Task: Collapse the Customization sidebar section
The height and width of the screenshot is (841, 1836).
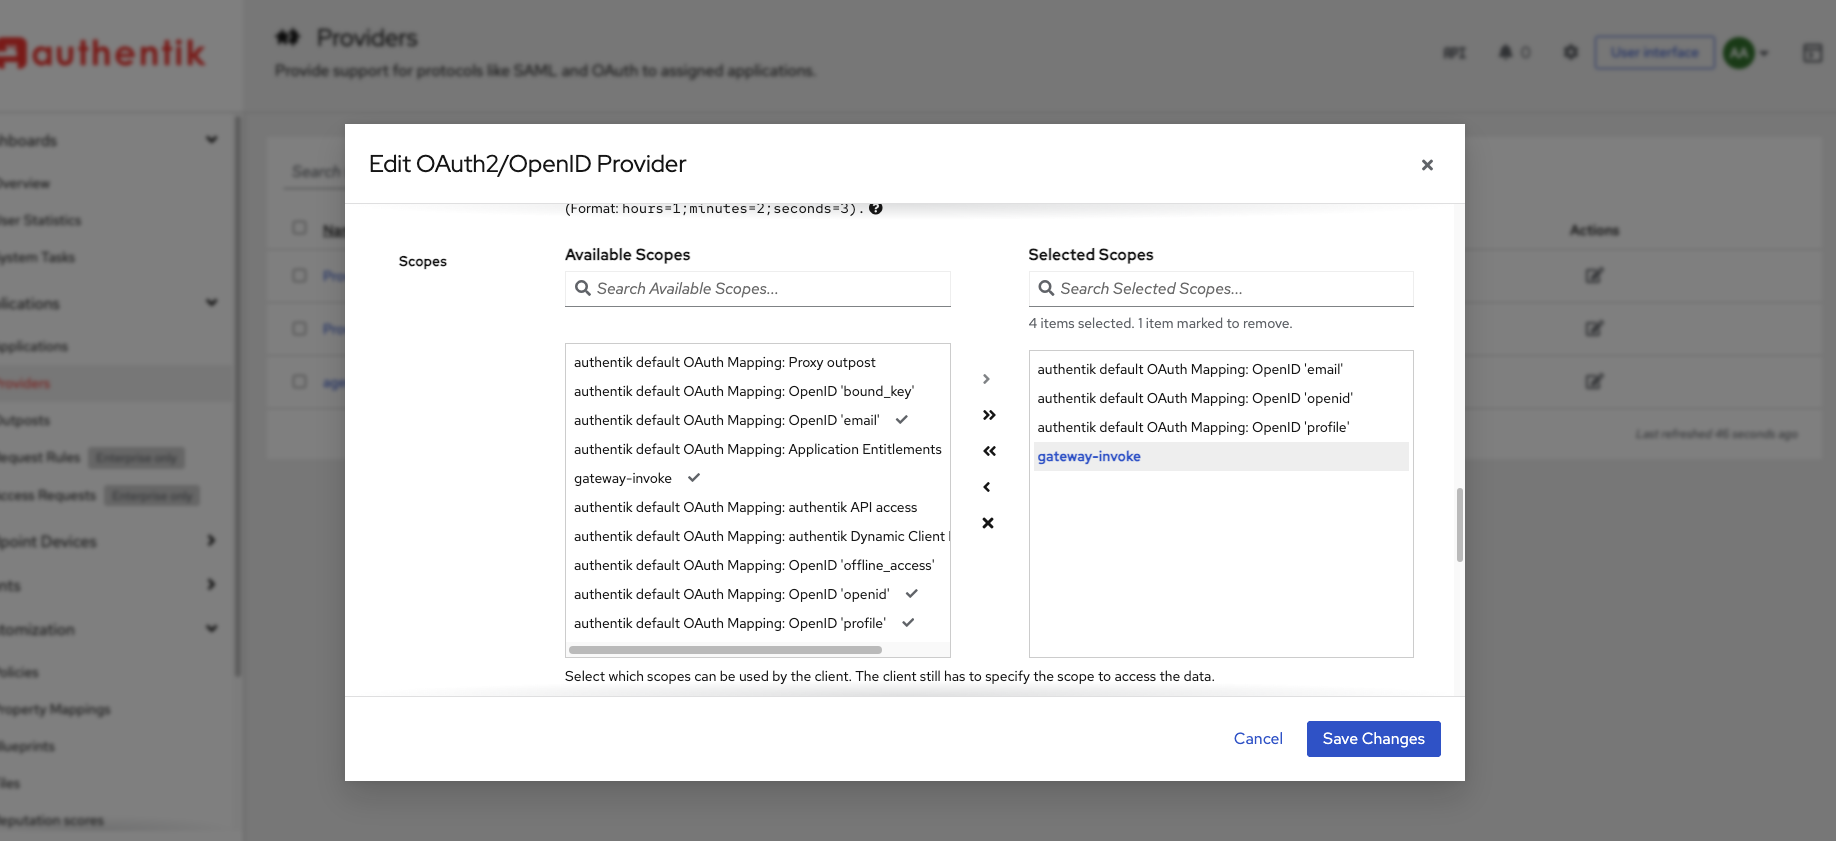Action: coord(211,629)
